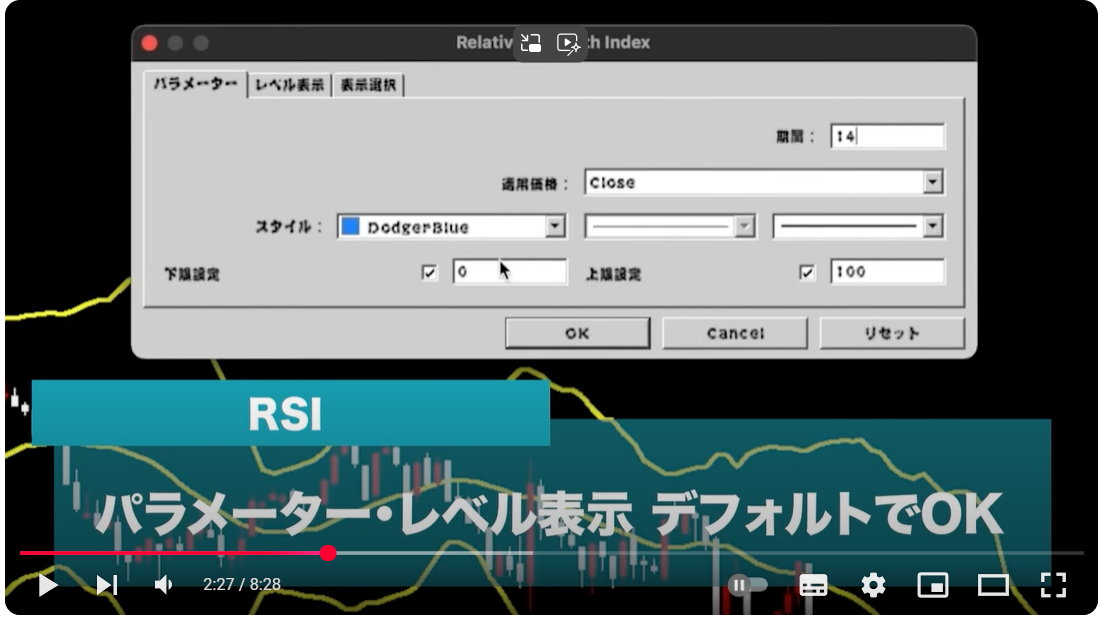Enter full screen mode

(1053, 585)
